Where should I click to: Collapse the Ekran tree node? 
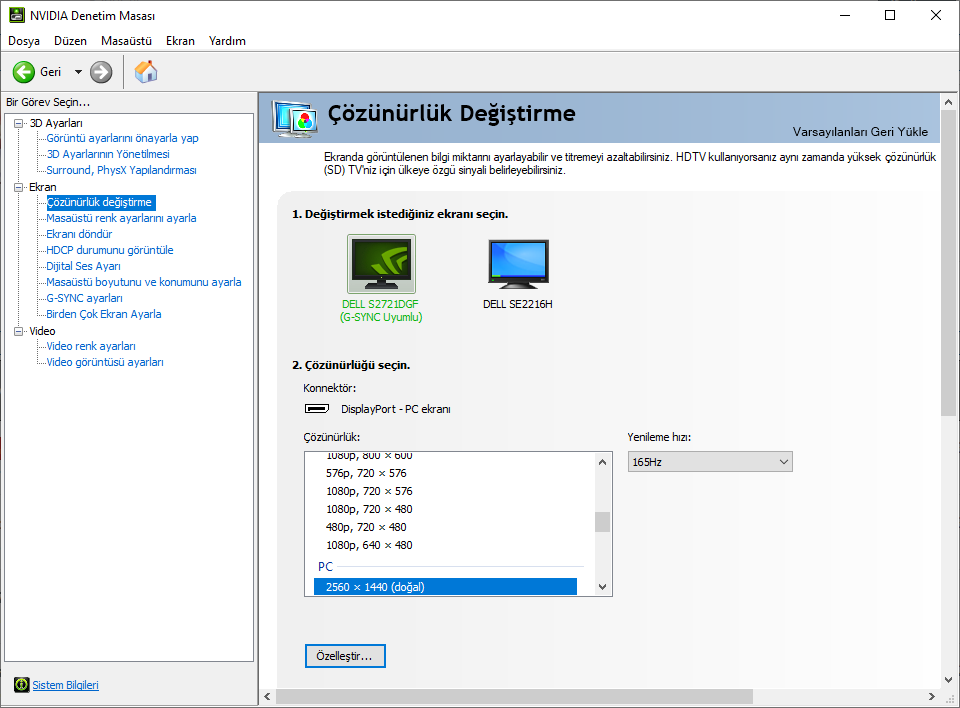click(18, 187)
